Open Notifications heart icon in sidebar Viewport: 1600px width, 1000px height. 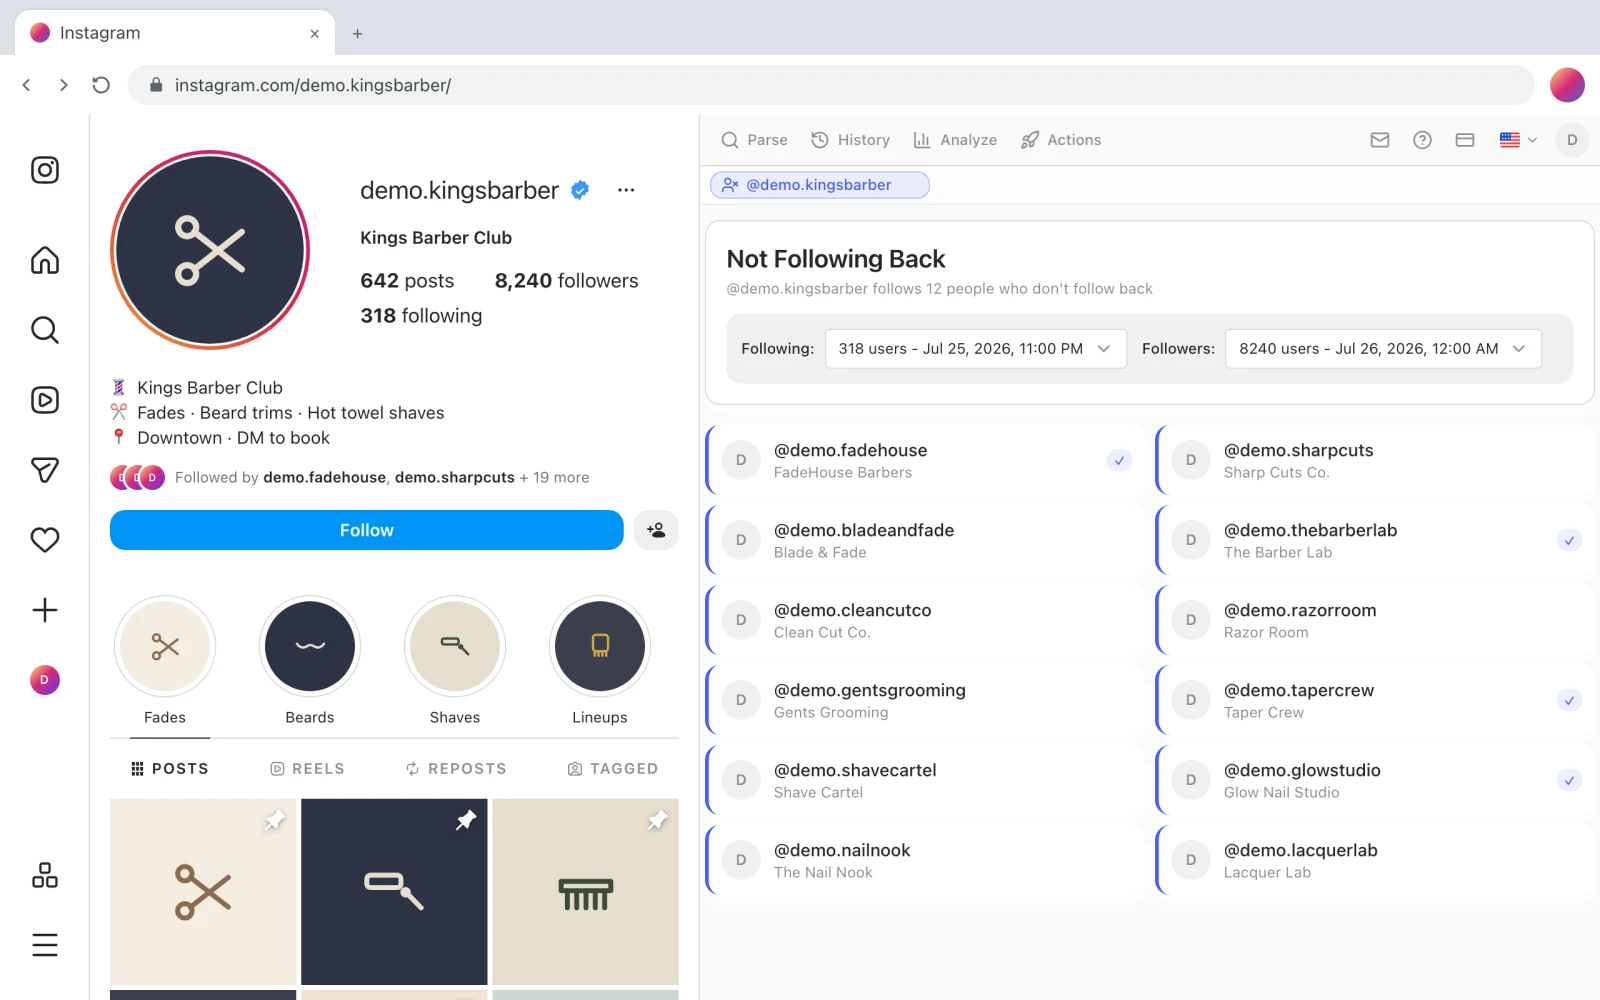pyautogui.click(x=45, y=540)
